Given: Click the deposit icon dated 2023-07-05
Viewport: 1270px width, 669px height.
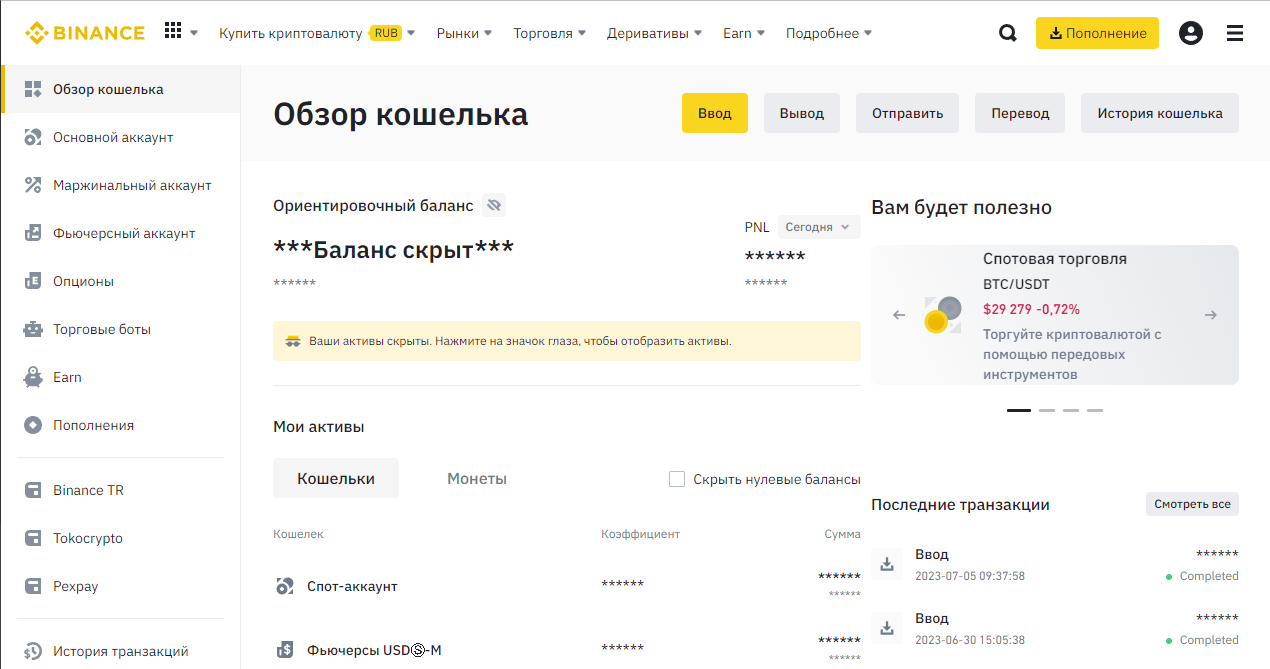Looking at the screenshot, I should click(x=886, y=564).
